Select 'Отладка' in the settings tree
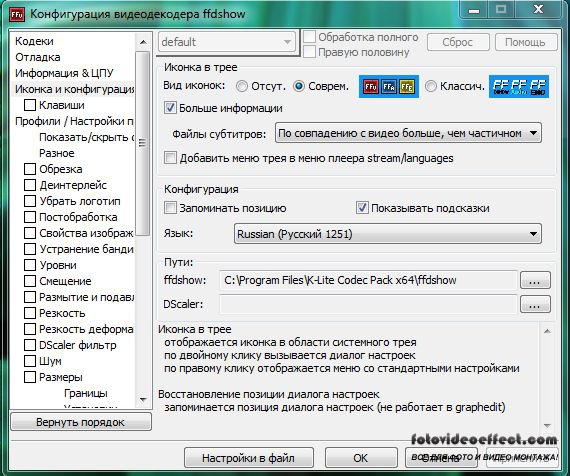Image resolution: width=570 pixels, height=476 pixels. tap(37, 57)
